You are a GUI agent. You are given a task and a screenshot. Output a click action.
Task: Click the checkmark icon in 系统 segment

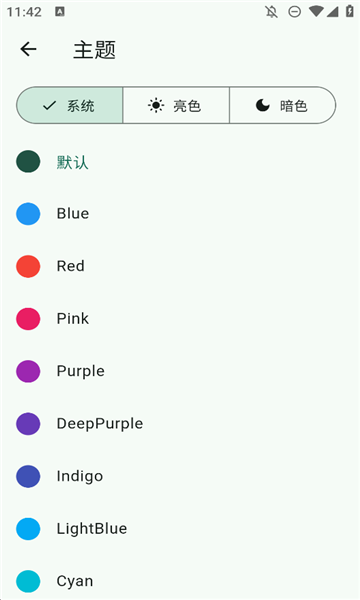tap(50, 105)
